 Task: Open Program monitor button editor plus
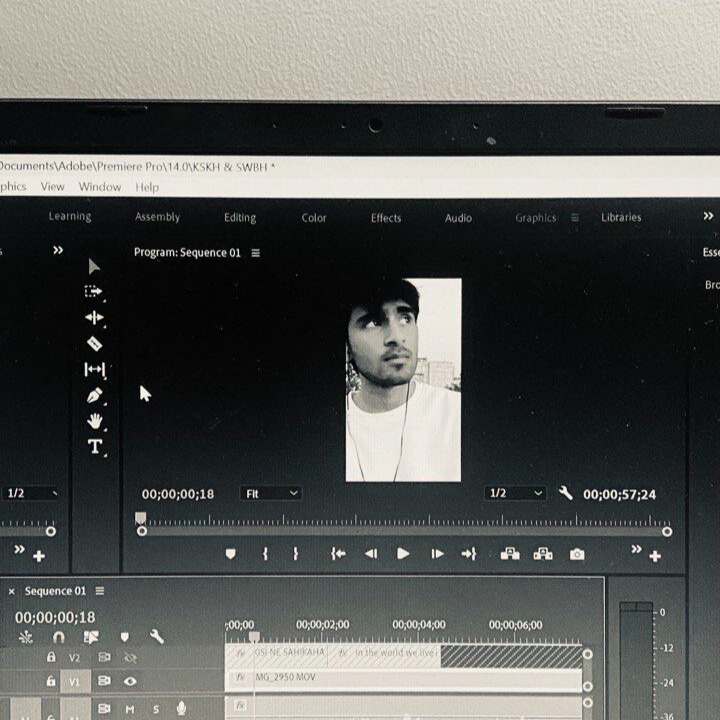[x=655, y=557]
